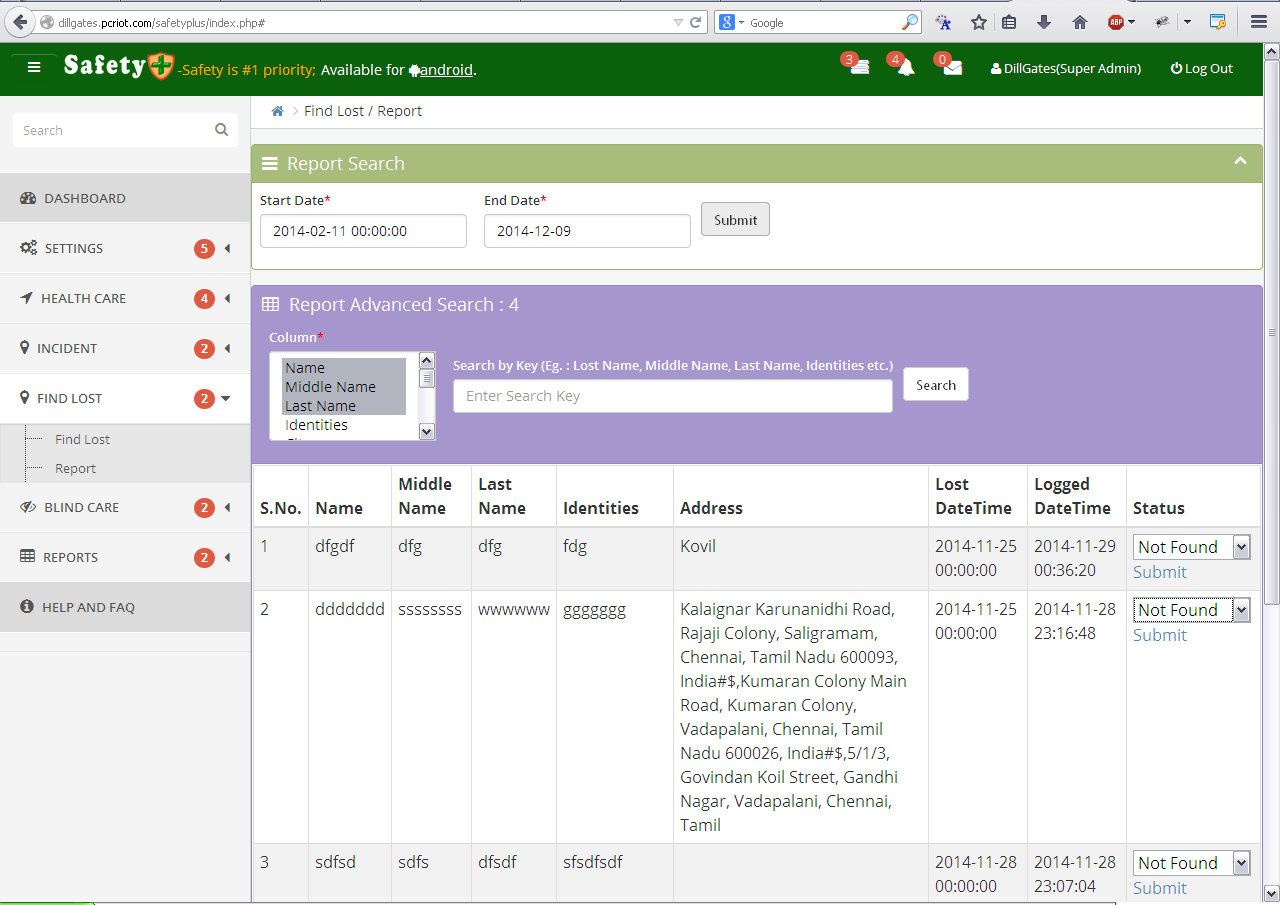The height and width of the screenshot is (905, 1280).
Task: Click the Submit link for row sdfsd
Action: pos(1159,888)
